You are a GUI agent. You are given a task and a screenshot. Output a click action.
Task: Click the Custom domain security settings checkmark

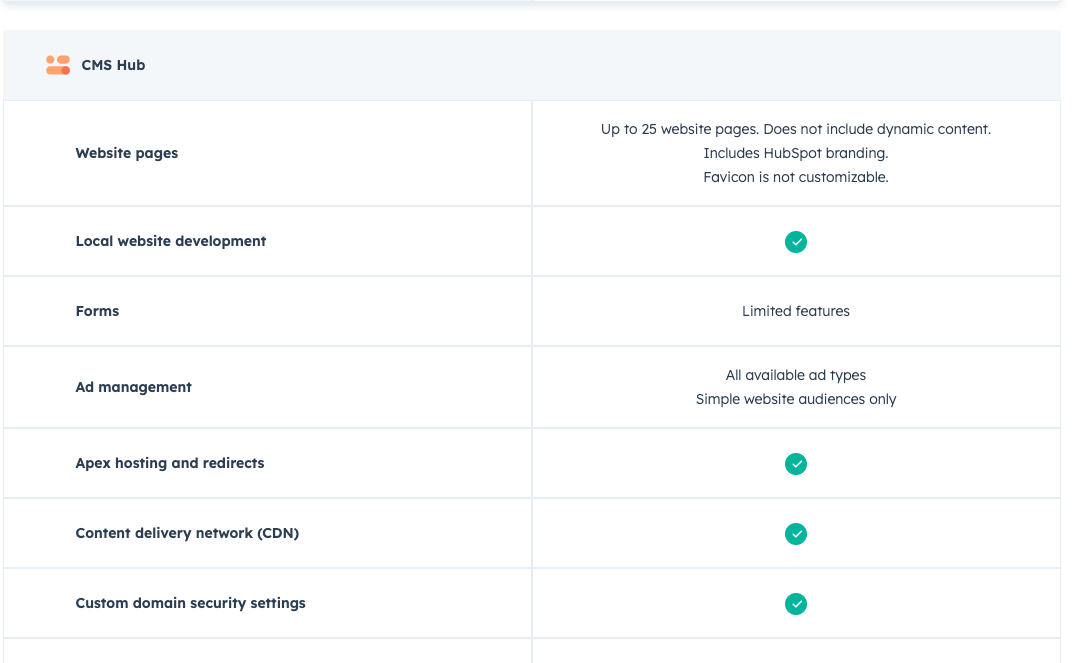coord(795,604)
